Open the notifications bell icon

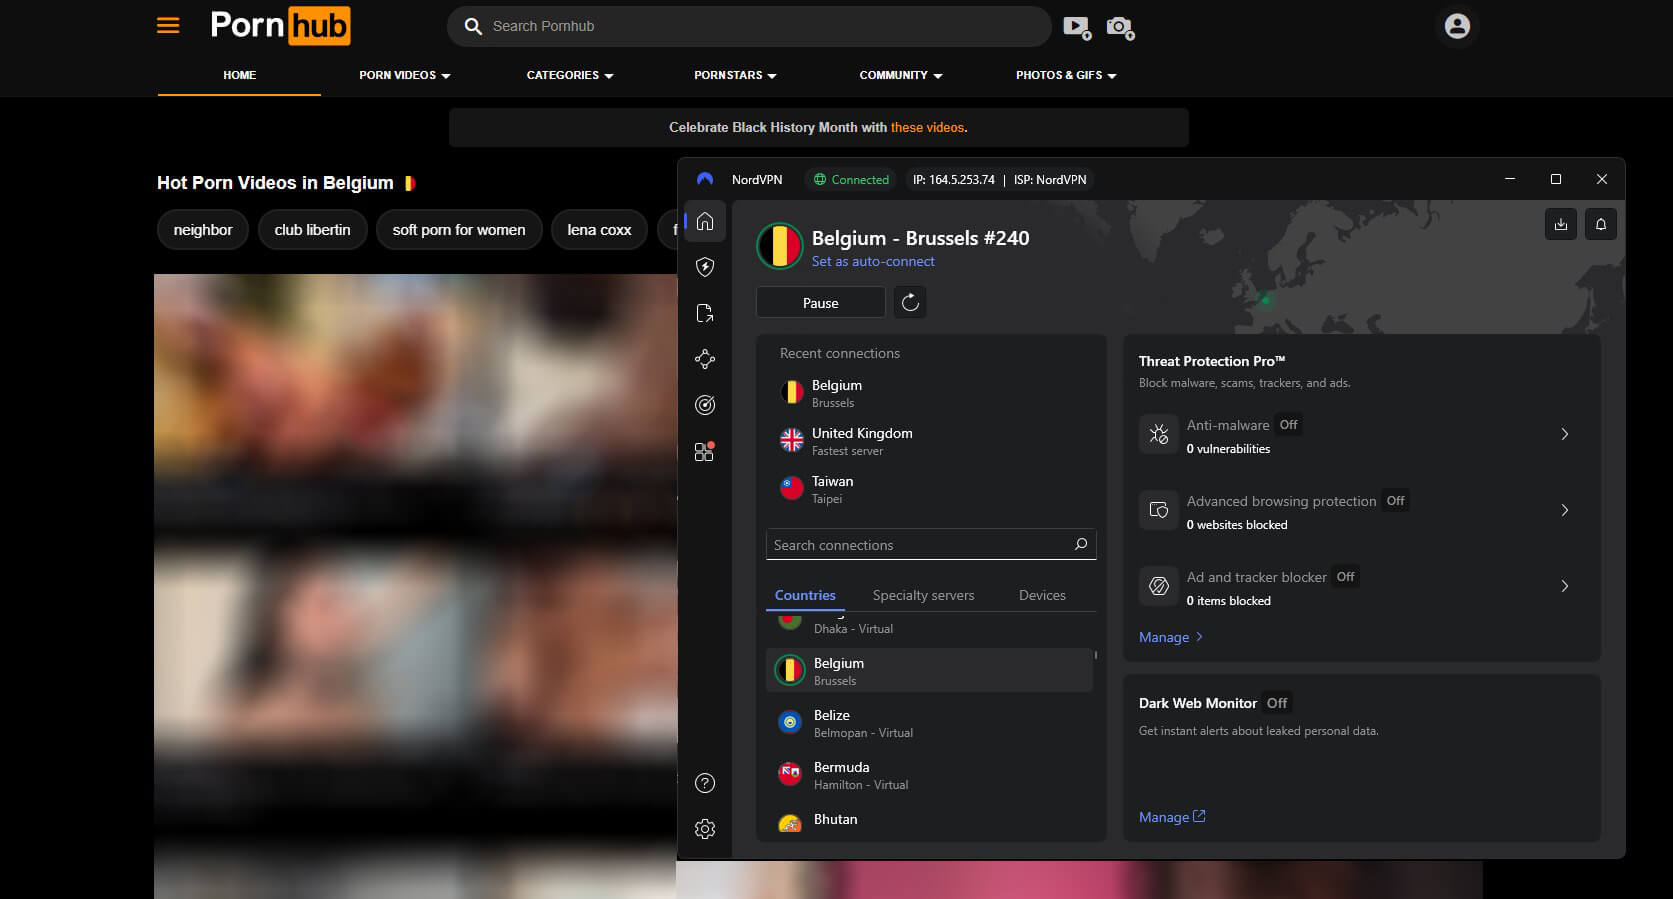[x=1601, y=224]
